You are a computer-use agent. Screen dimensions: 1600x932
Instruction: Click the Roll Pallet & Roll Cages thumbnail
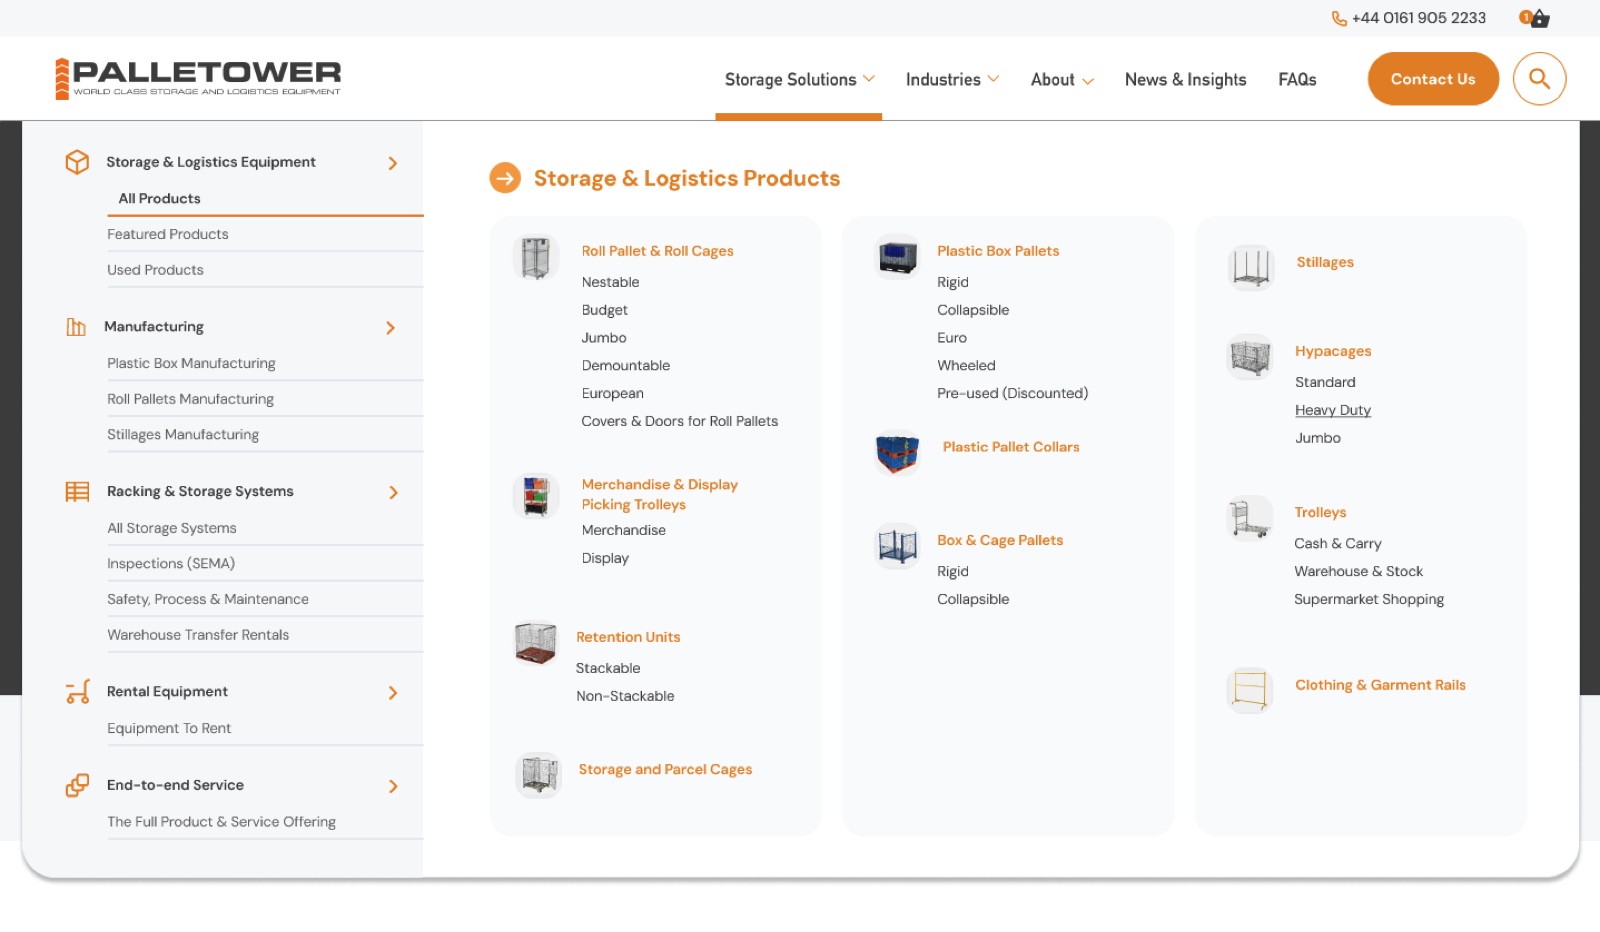(536, 258)
